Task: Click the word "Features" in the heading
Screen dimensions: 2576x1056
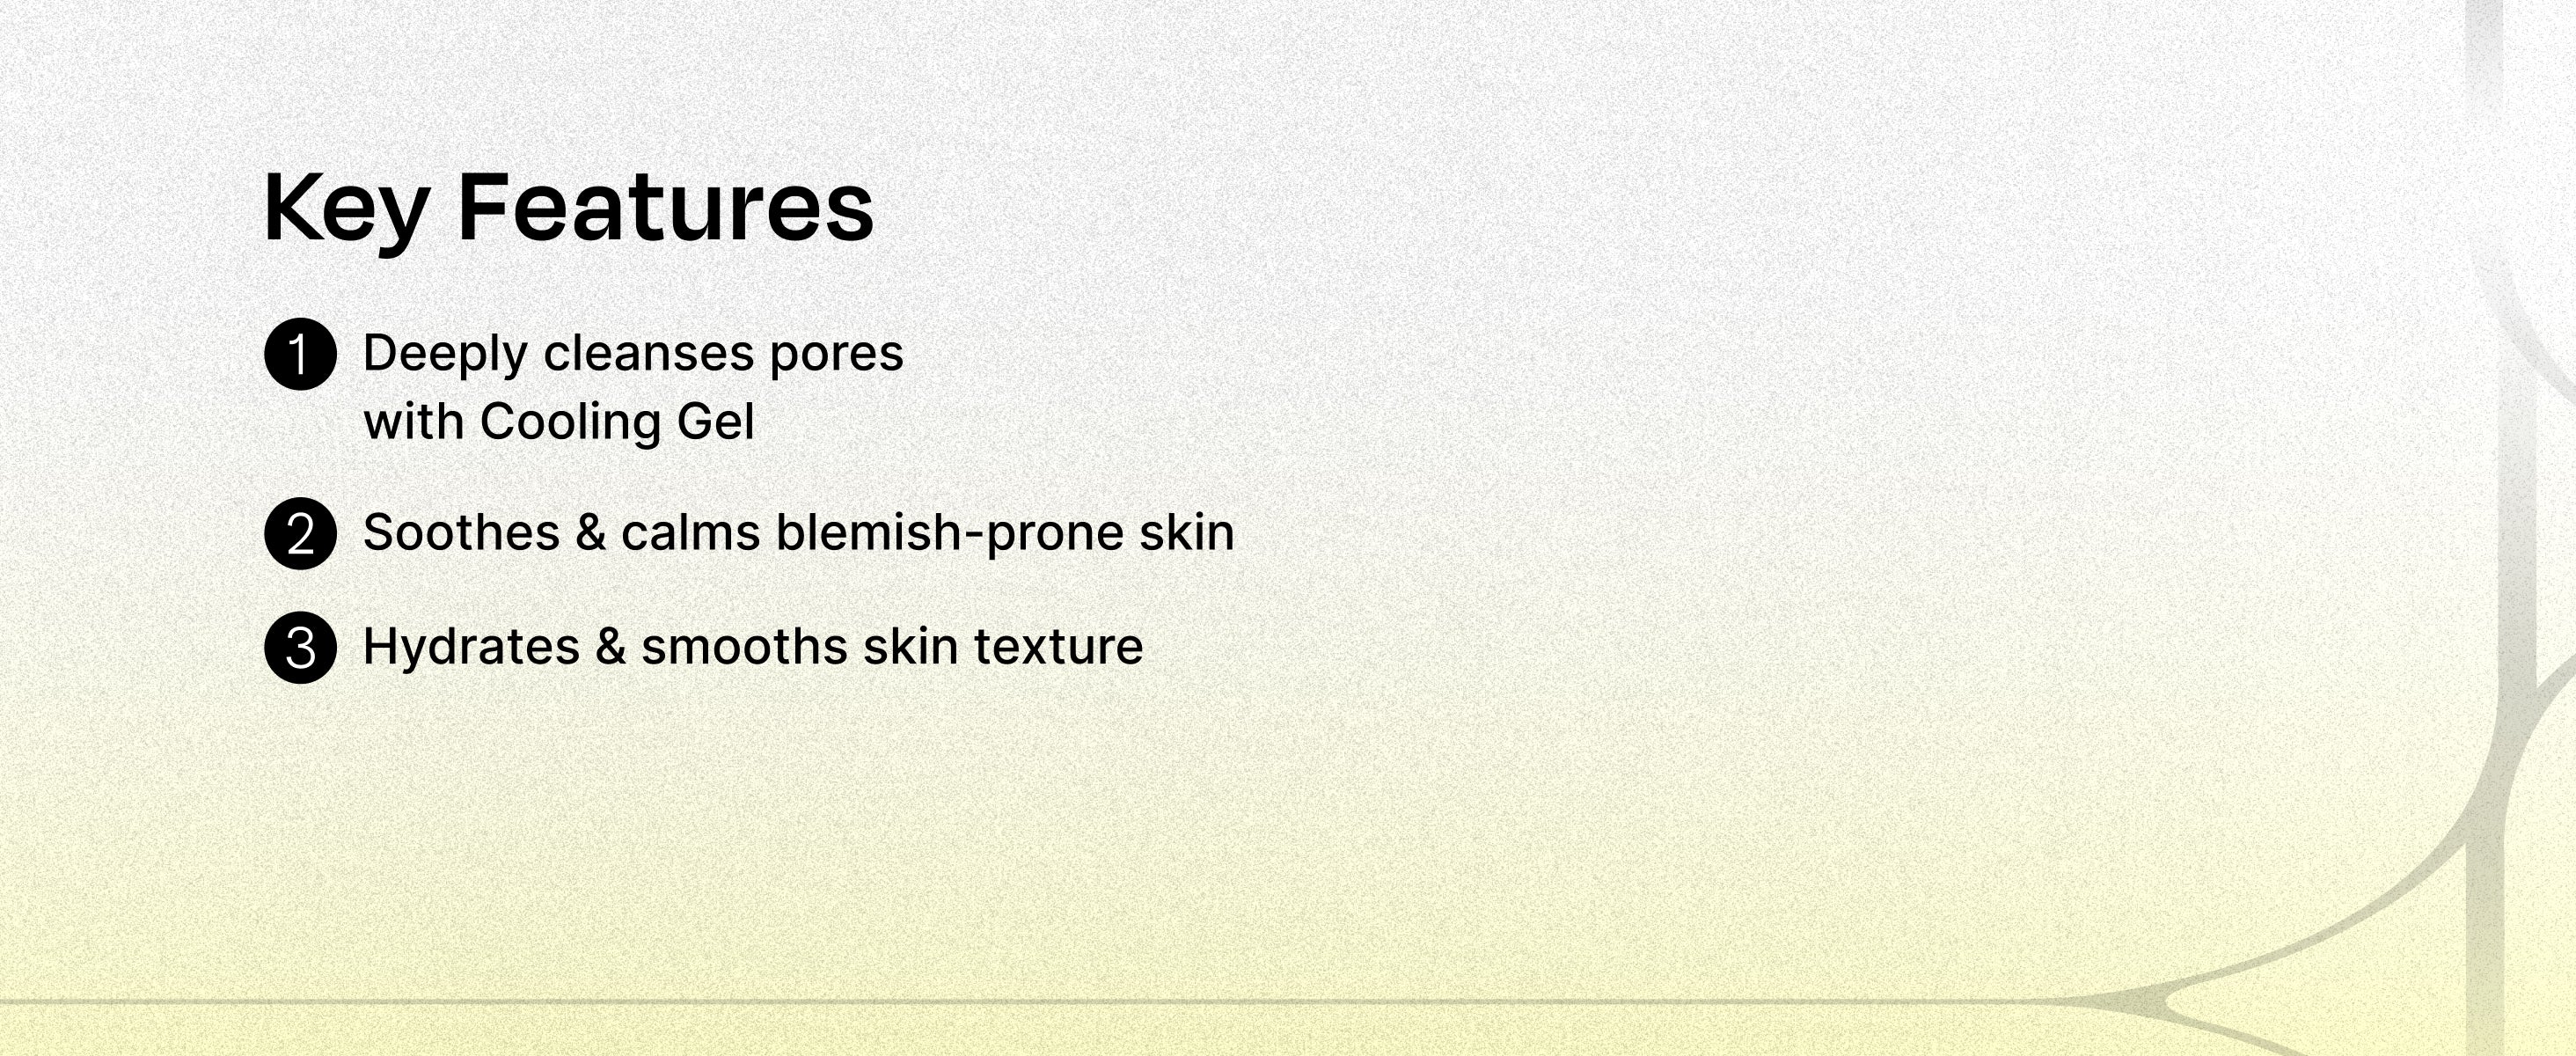Action: (665, 208)
